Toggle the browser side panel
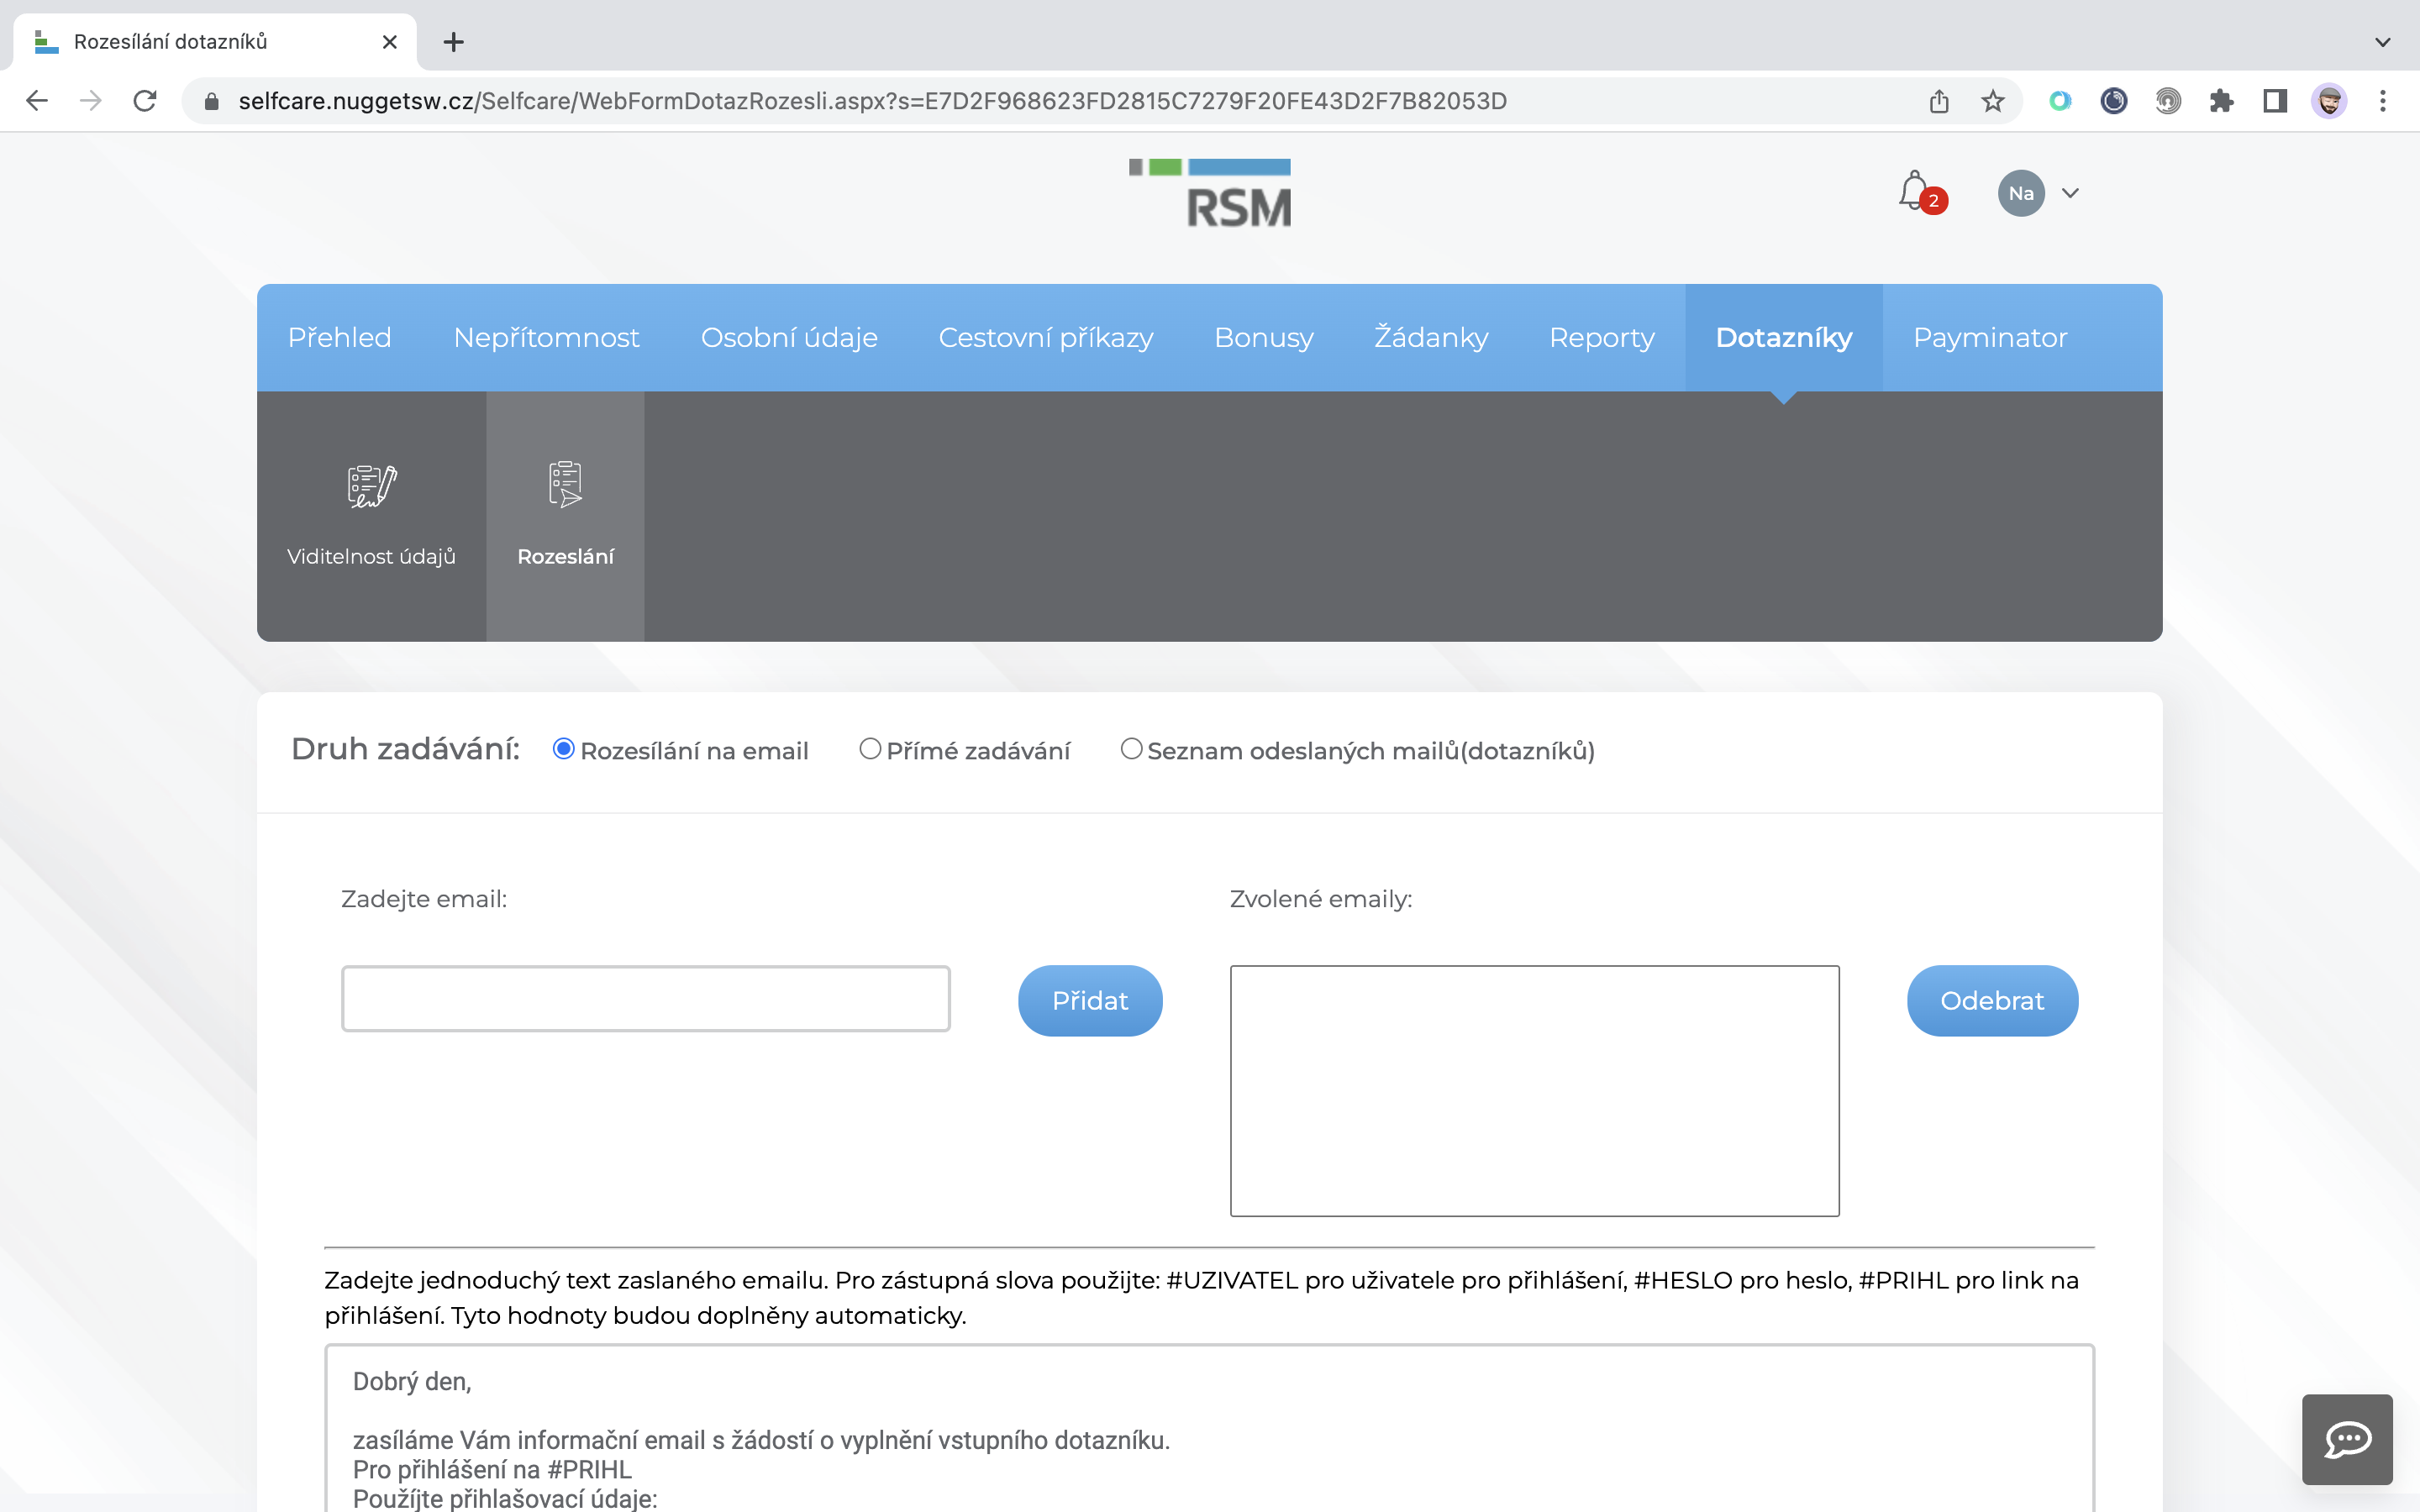2420x1512 pixels. point(2275,101)
